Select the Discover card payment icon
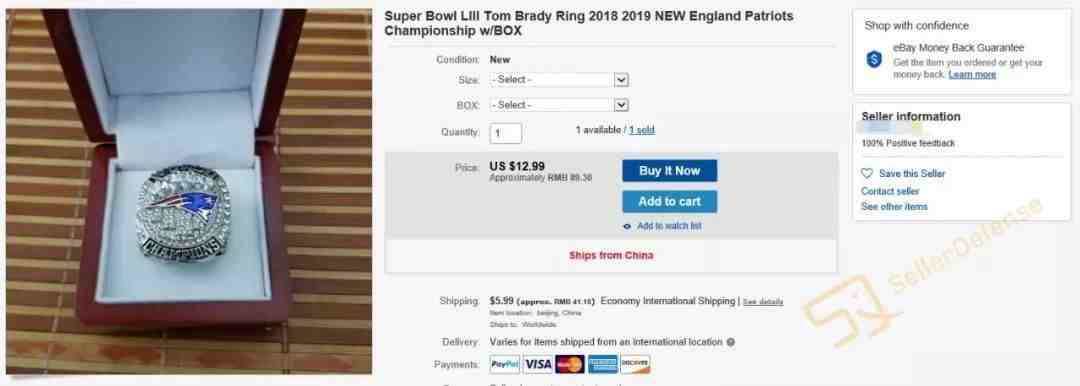This screenshot has height=386, width=1080. pos(635,364)
